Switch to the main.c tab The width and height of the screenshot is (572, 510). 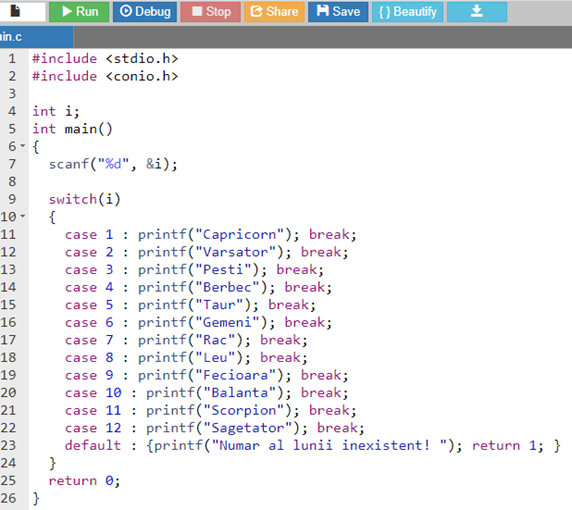coord(36,37)
